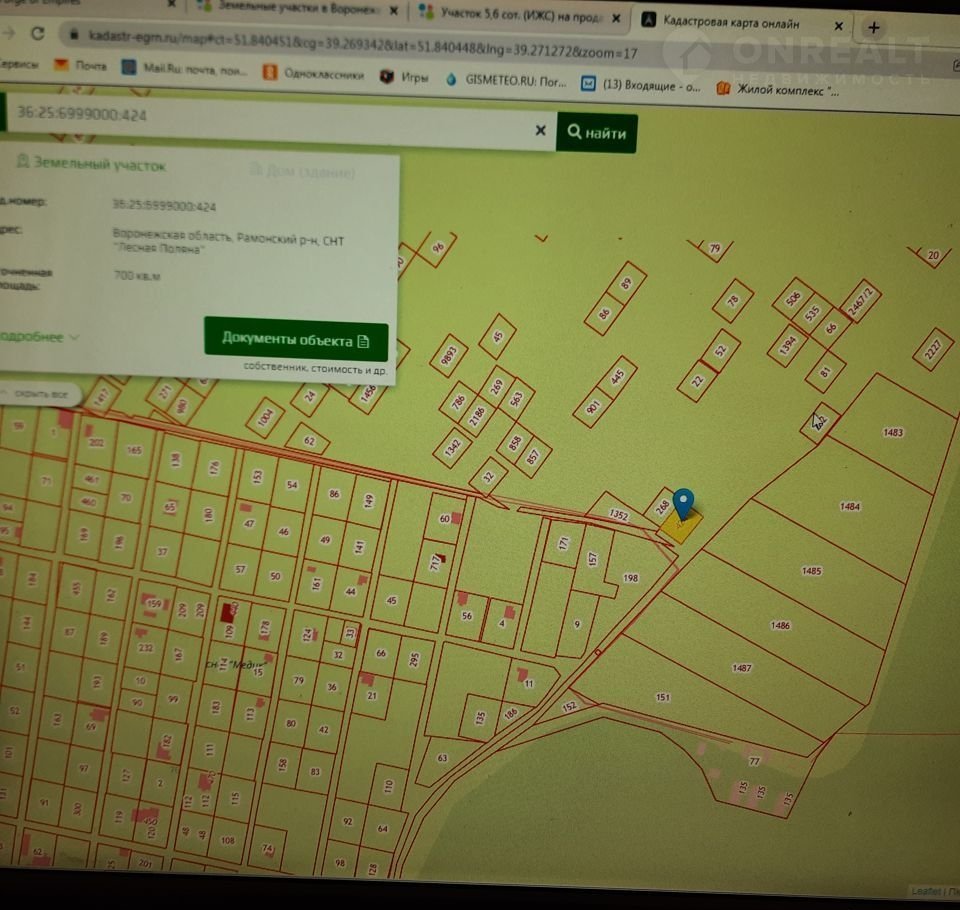
Task: Open Документы объекта for the parcel
Action: pos(295,340)
